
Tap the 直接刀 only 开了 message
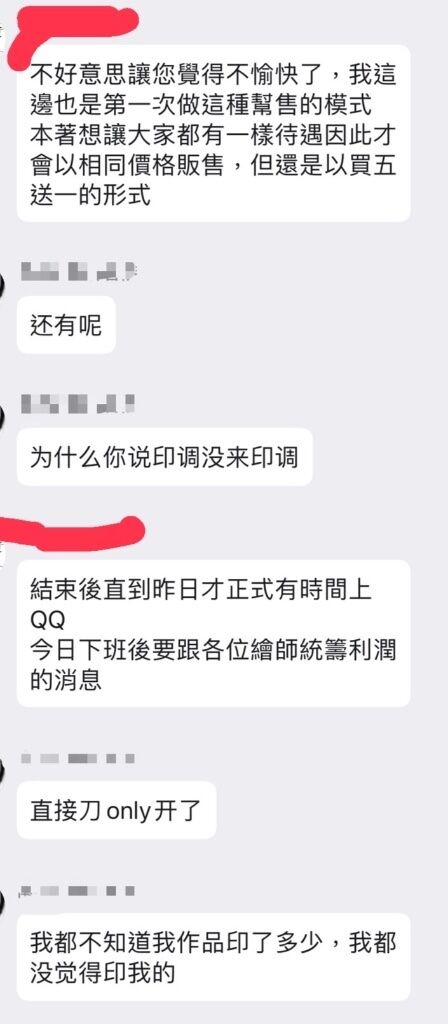(116, 810)
